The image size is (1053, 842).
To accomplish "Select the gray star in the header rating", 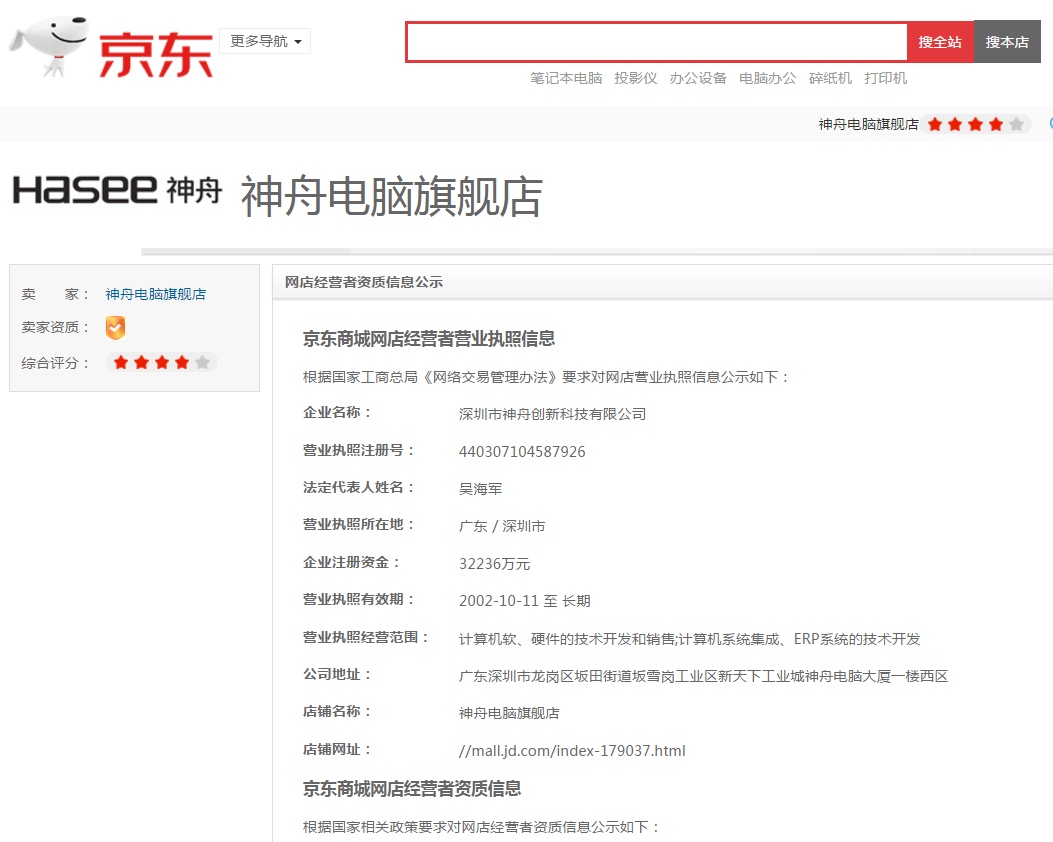I will click(1018, 123).
